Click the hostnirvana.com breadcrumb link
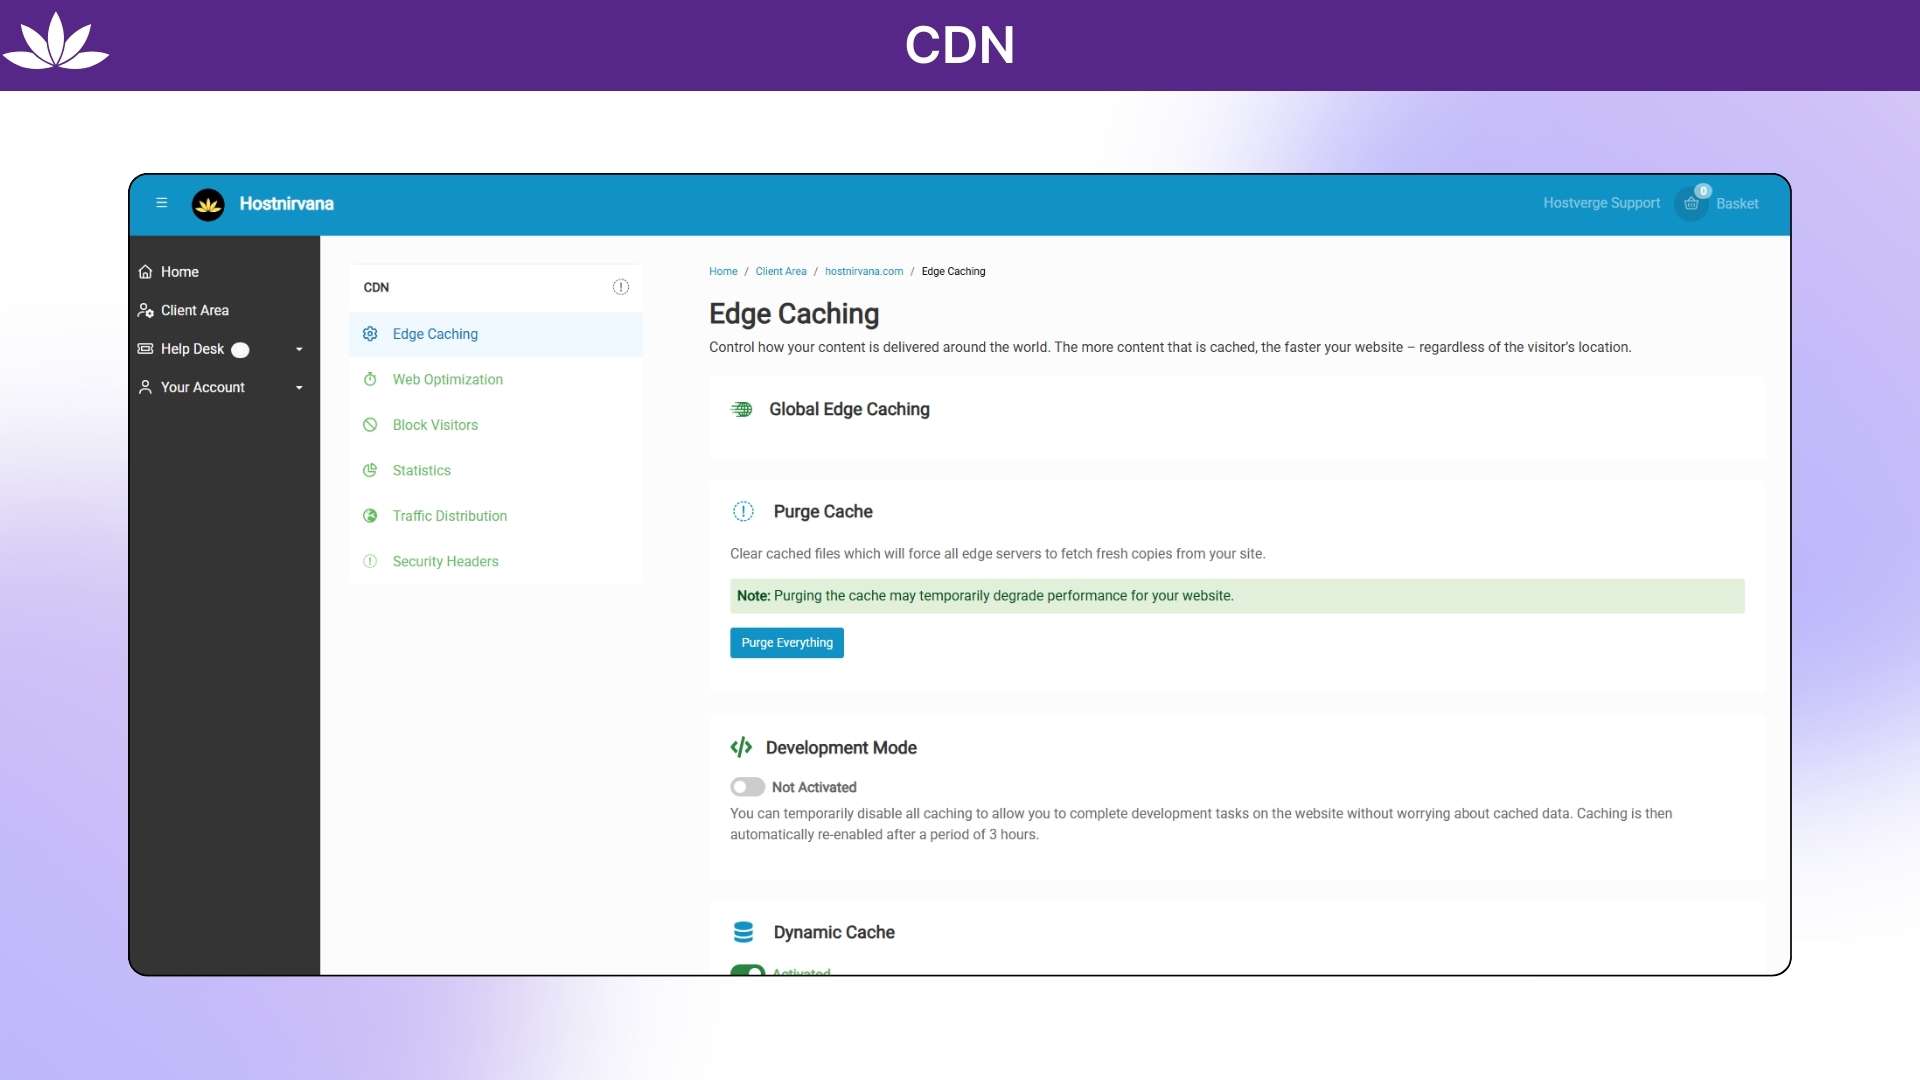 (x=863, y=272)
